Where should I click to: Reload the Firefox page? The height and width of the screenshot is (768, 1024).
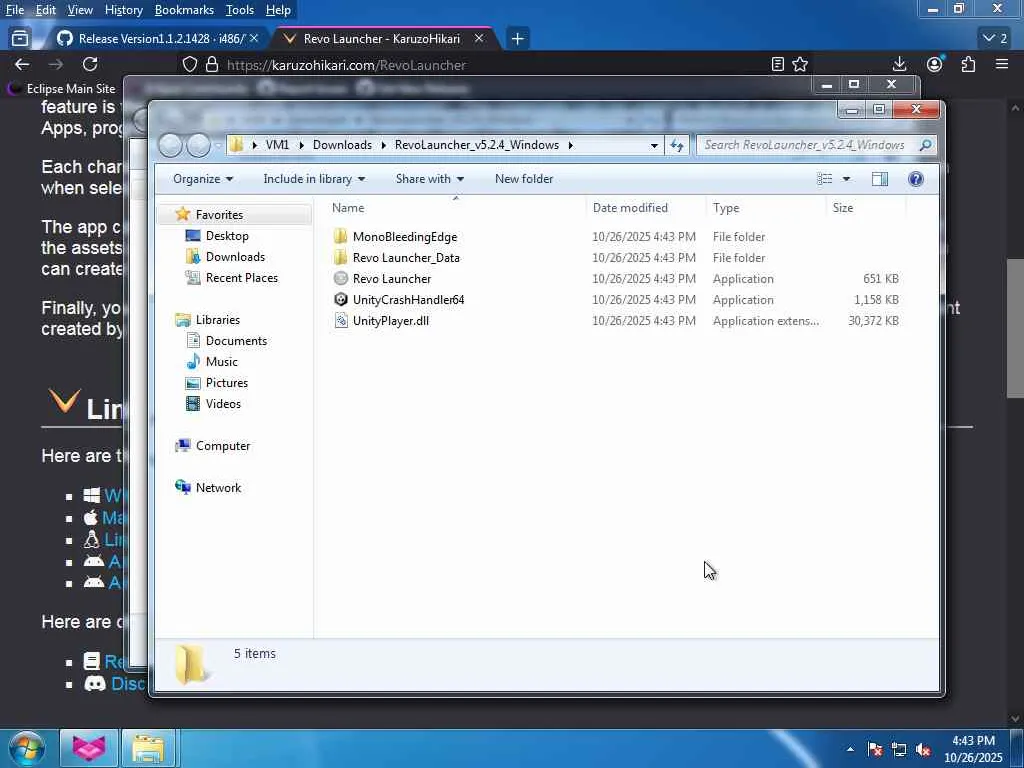click(90, 64)
